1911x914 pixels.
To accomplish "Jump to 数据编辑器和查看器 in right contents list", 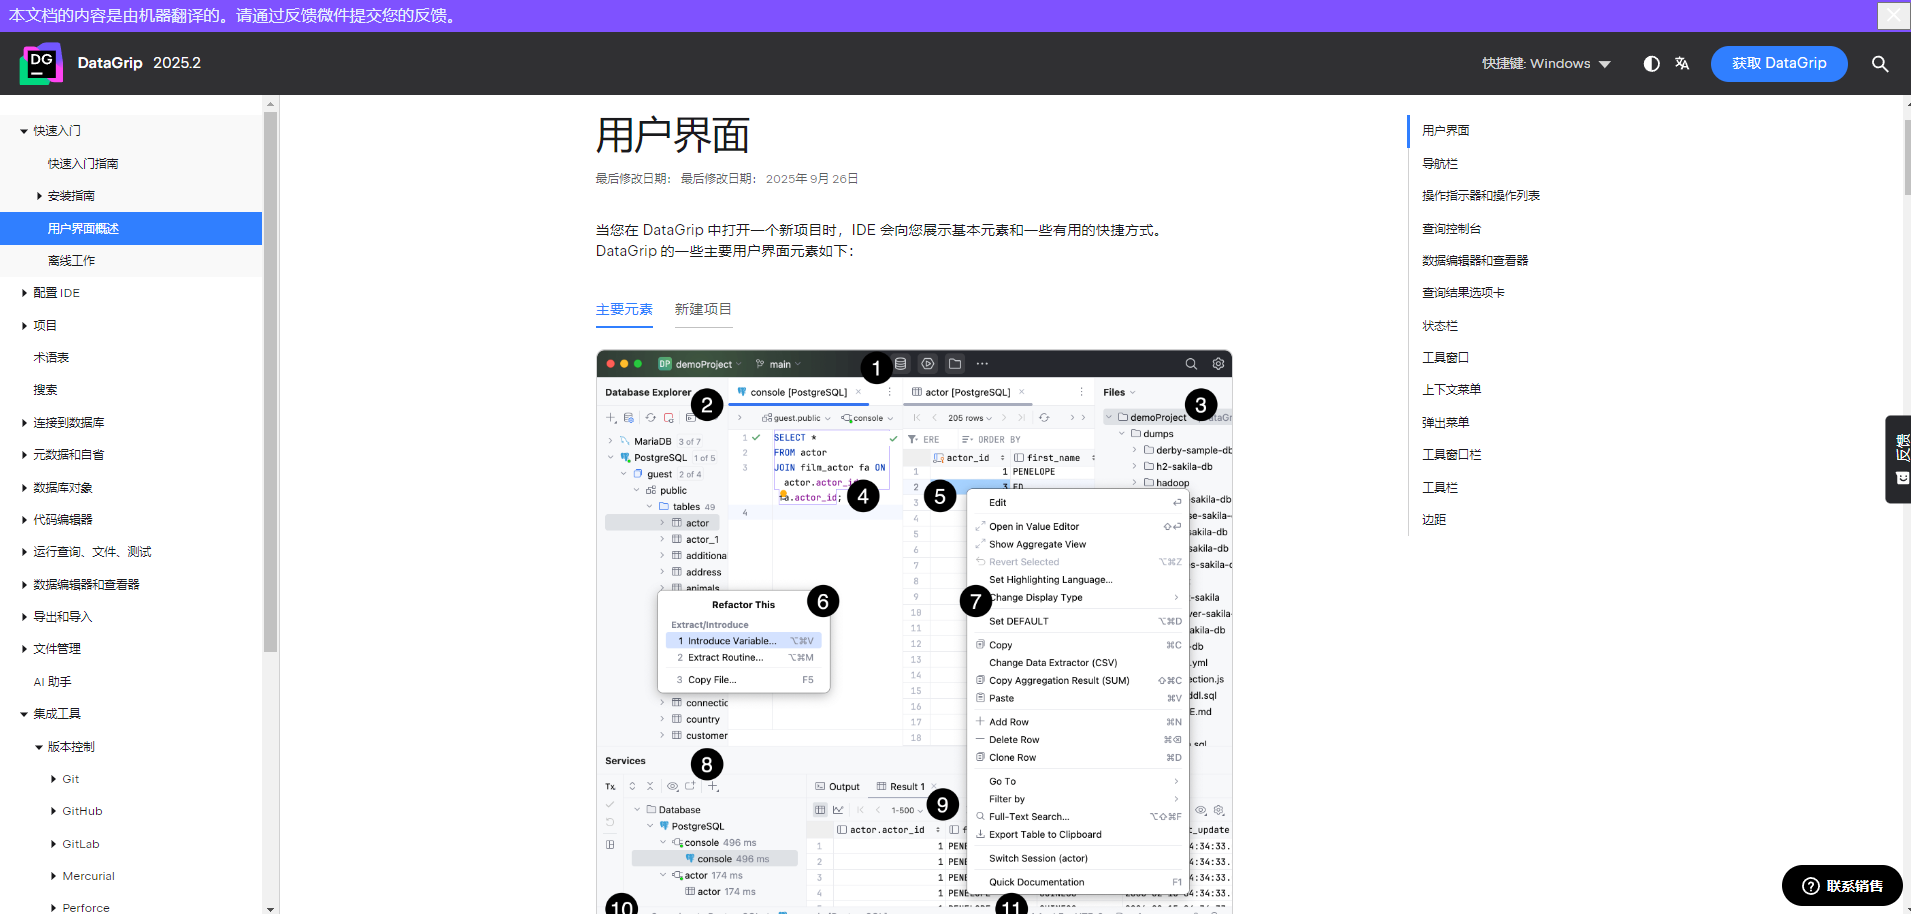I will (x=1475, y=261).
